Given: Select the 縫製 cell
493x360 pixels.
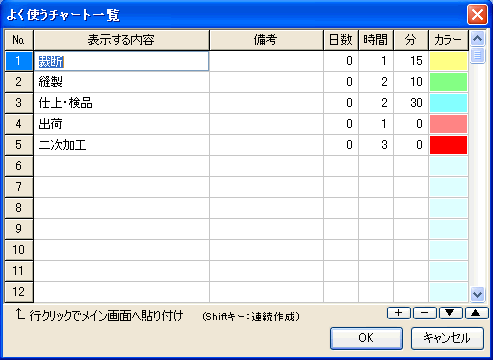Looking at the screenshot, I should [121, 82].
